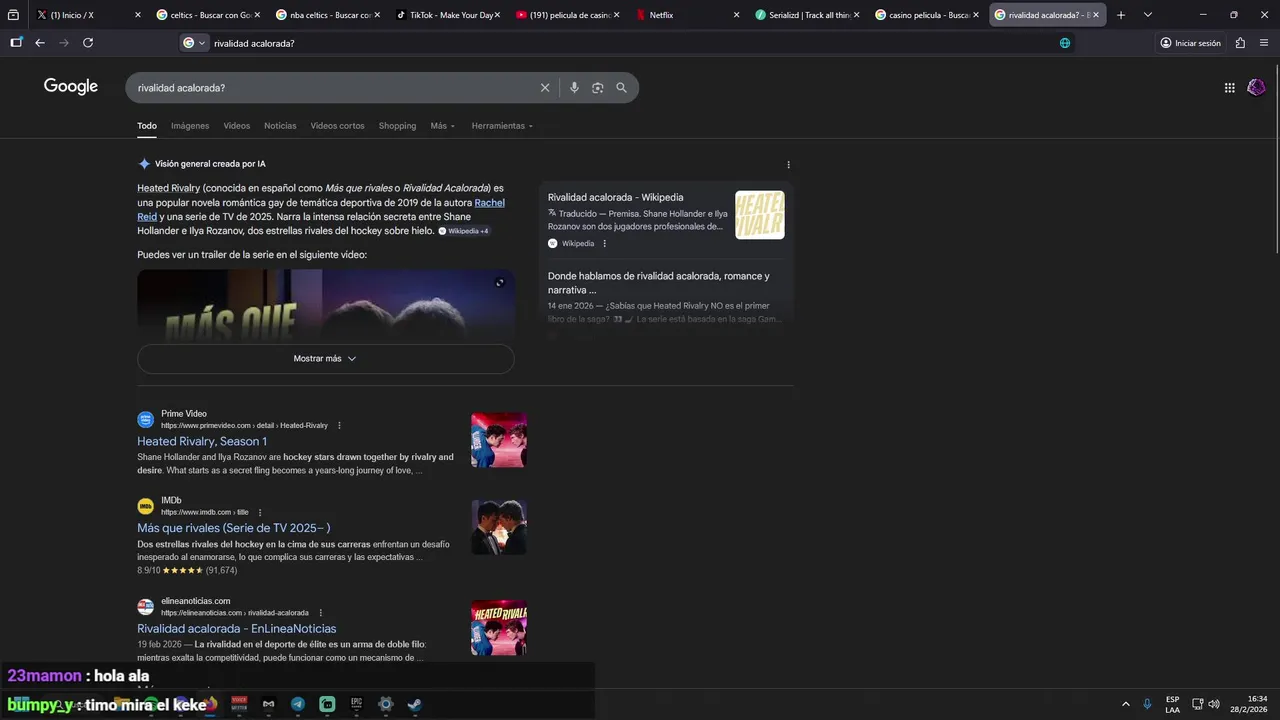Open the sidebar panel toggle icon
This screenshot has height=720, width=1280.
click(x=16, y=43)
